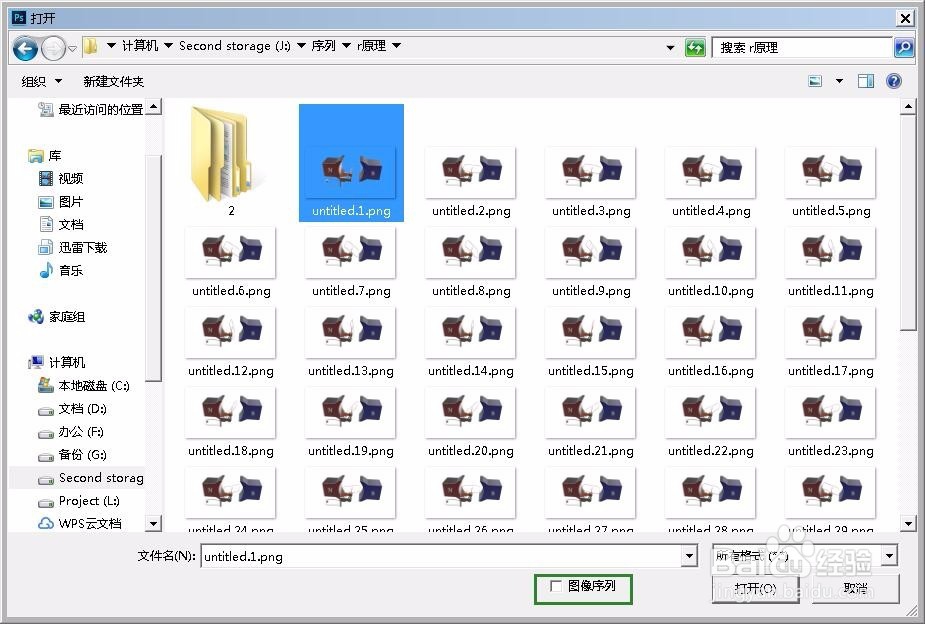Click the search magnifier in 搜索 r原理 box
The image size is (925, 624).
[x=901, y=47]
